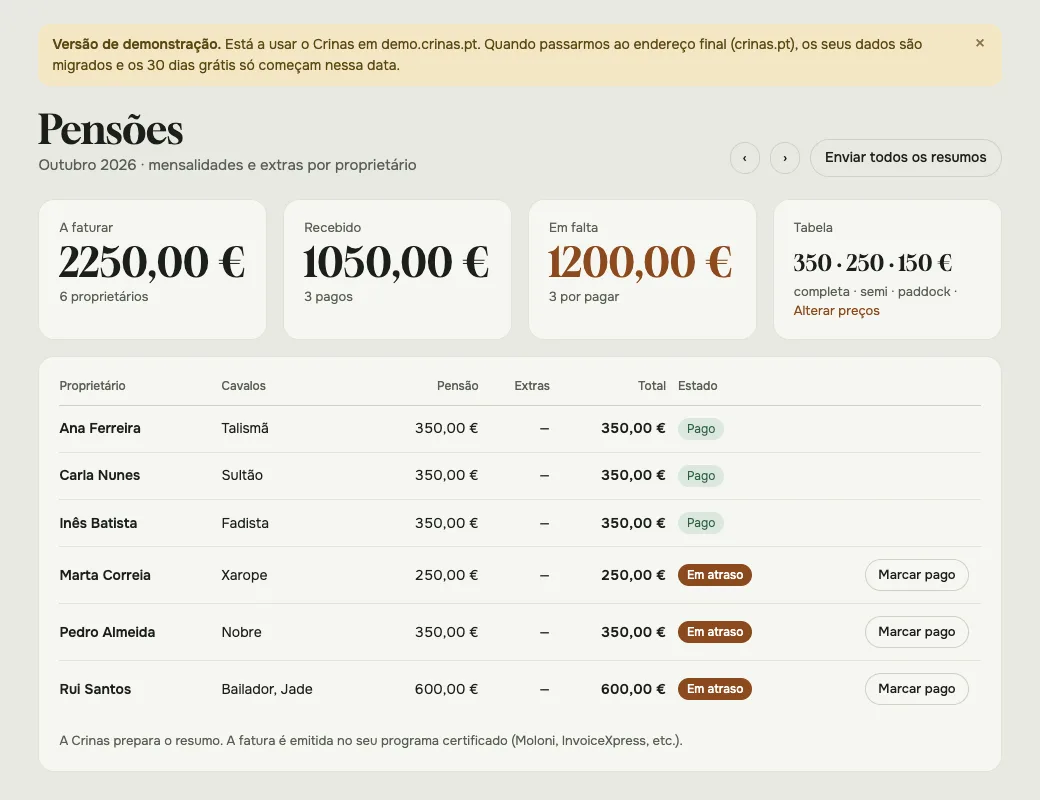This screenshot has width=1040, height=800.
Task: Click the Pensão column header
Action: tap(458, 386)
